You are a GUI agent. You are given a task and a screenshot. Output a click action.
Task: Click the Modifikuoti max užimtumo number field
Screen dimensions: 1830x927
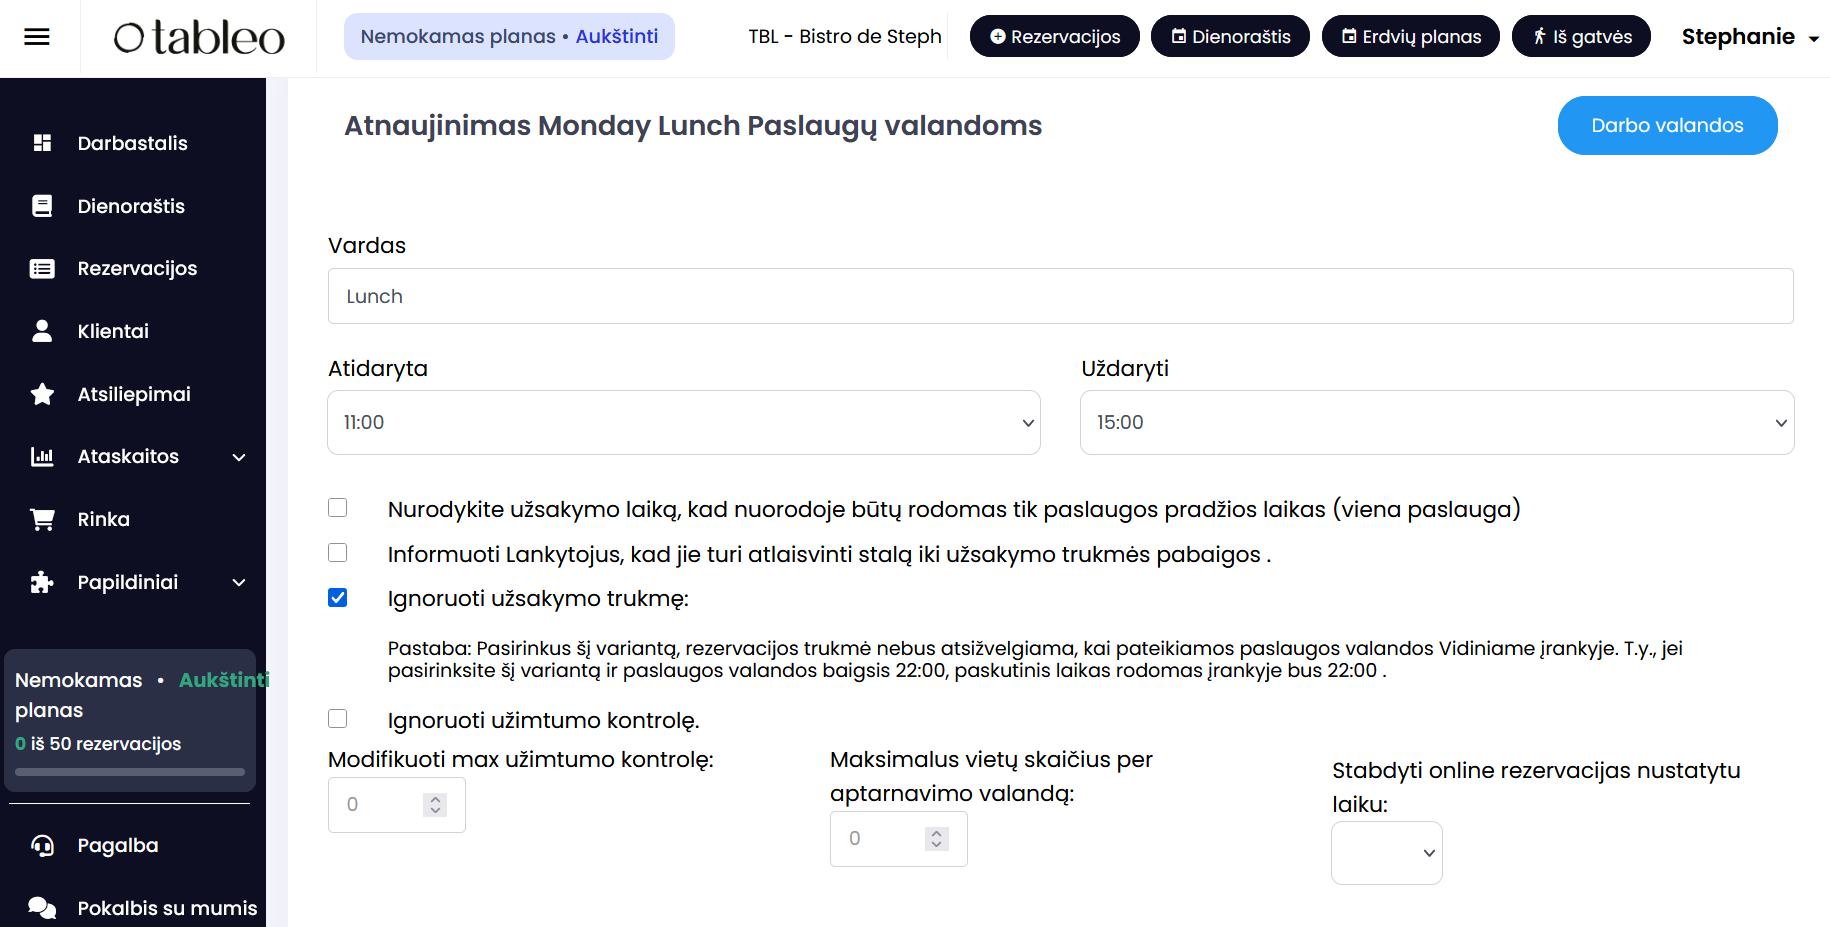397,805
